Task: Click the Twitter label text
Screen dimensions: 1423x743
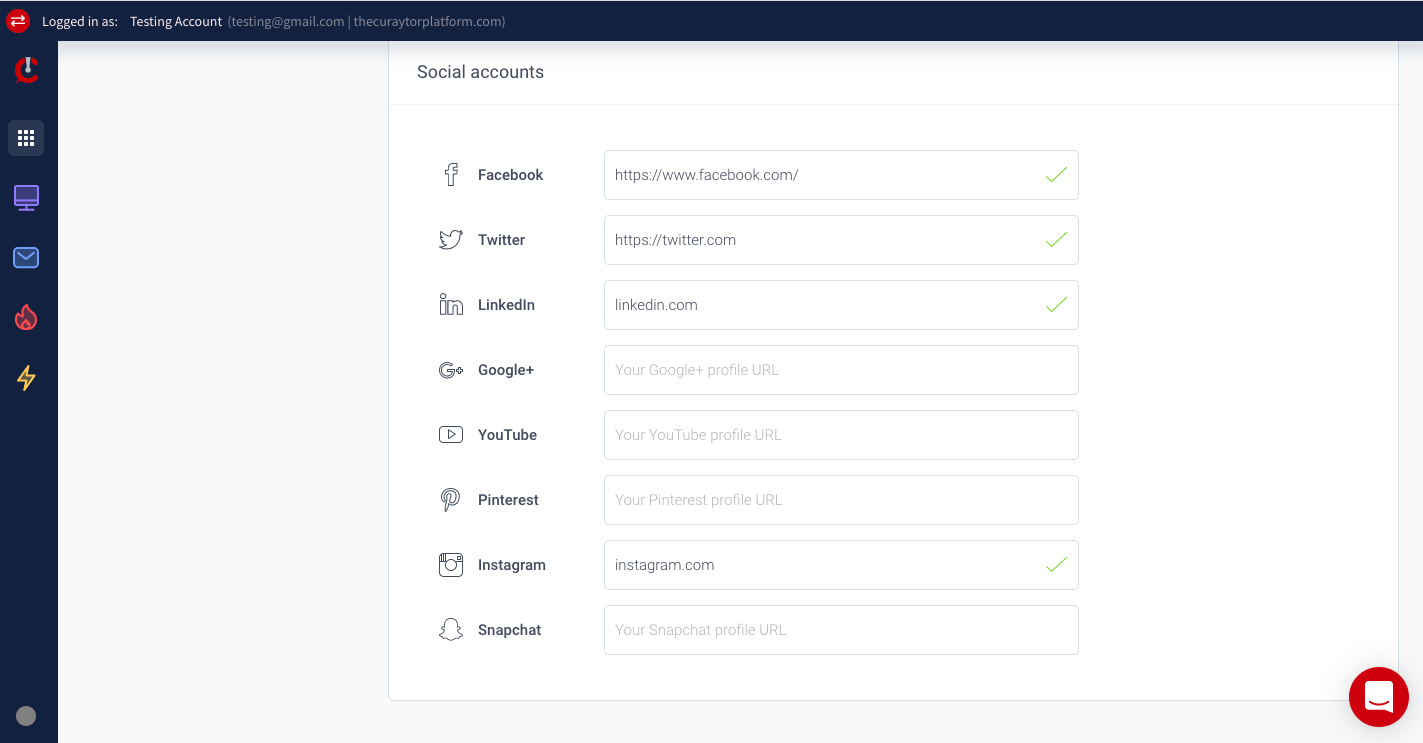Action: click(x=501, y=240)
